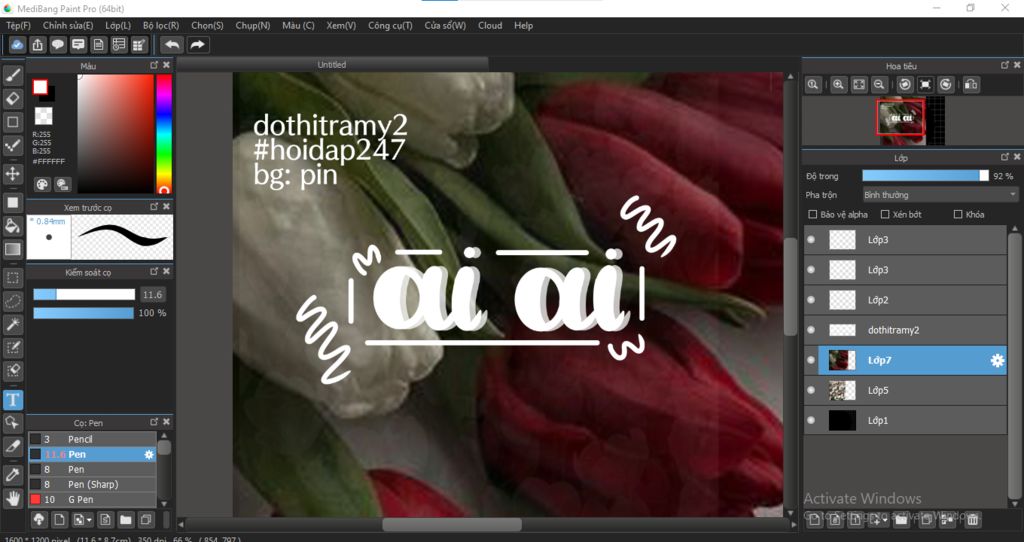Open the color palette icon
The image size is (1024, 542).
tap(42, 184)
